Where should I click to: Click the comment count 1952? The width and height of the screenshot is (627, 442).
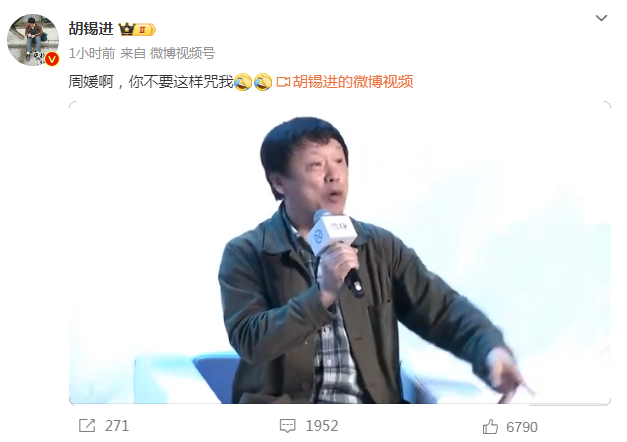click(322, 426)
